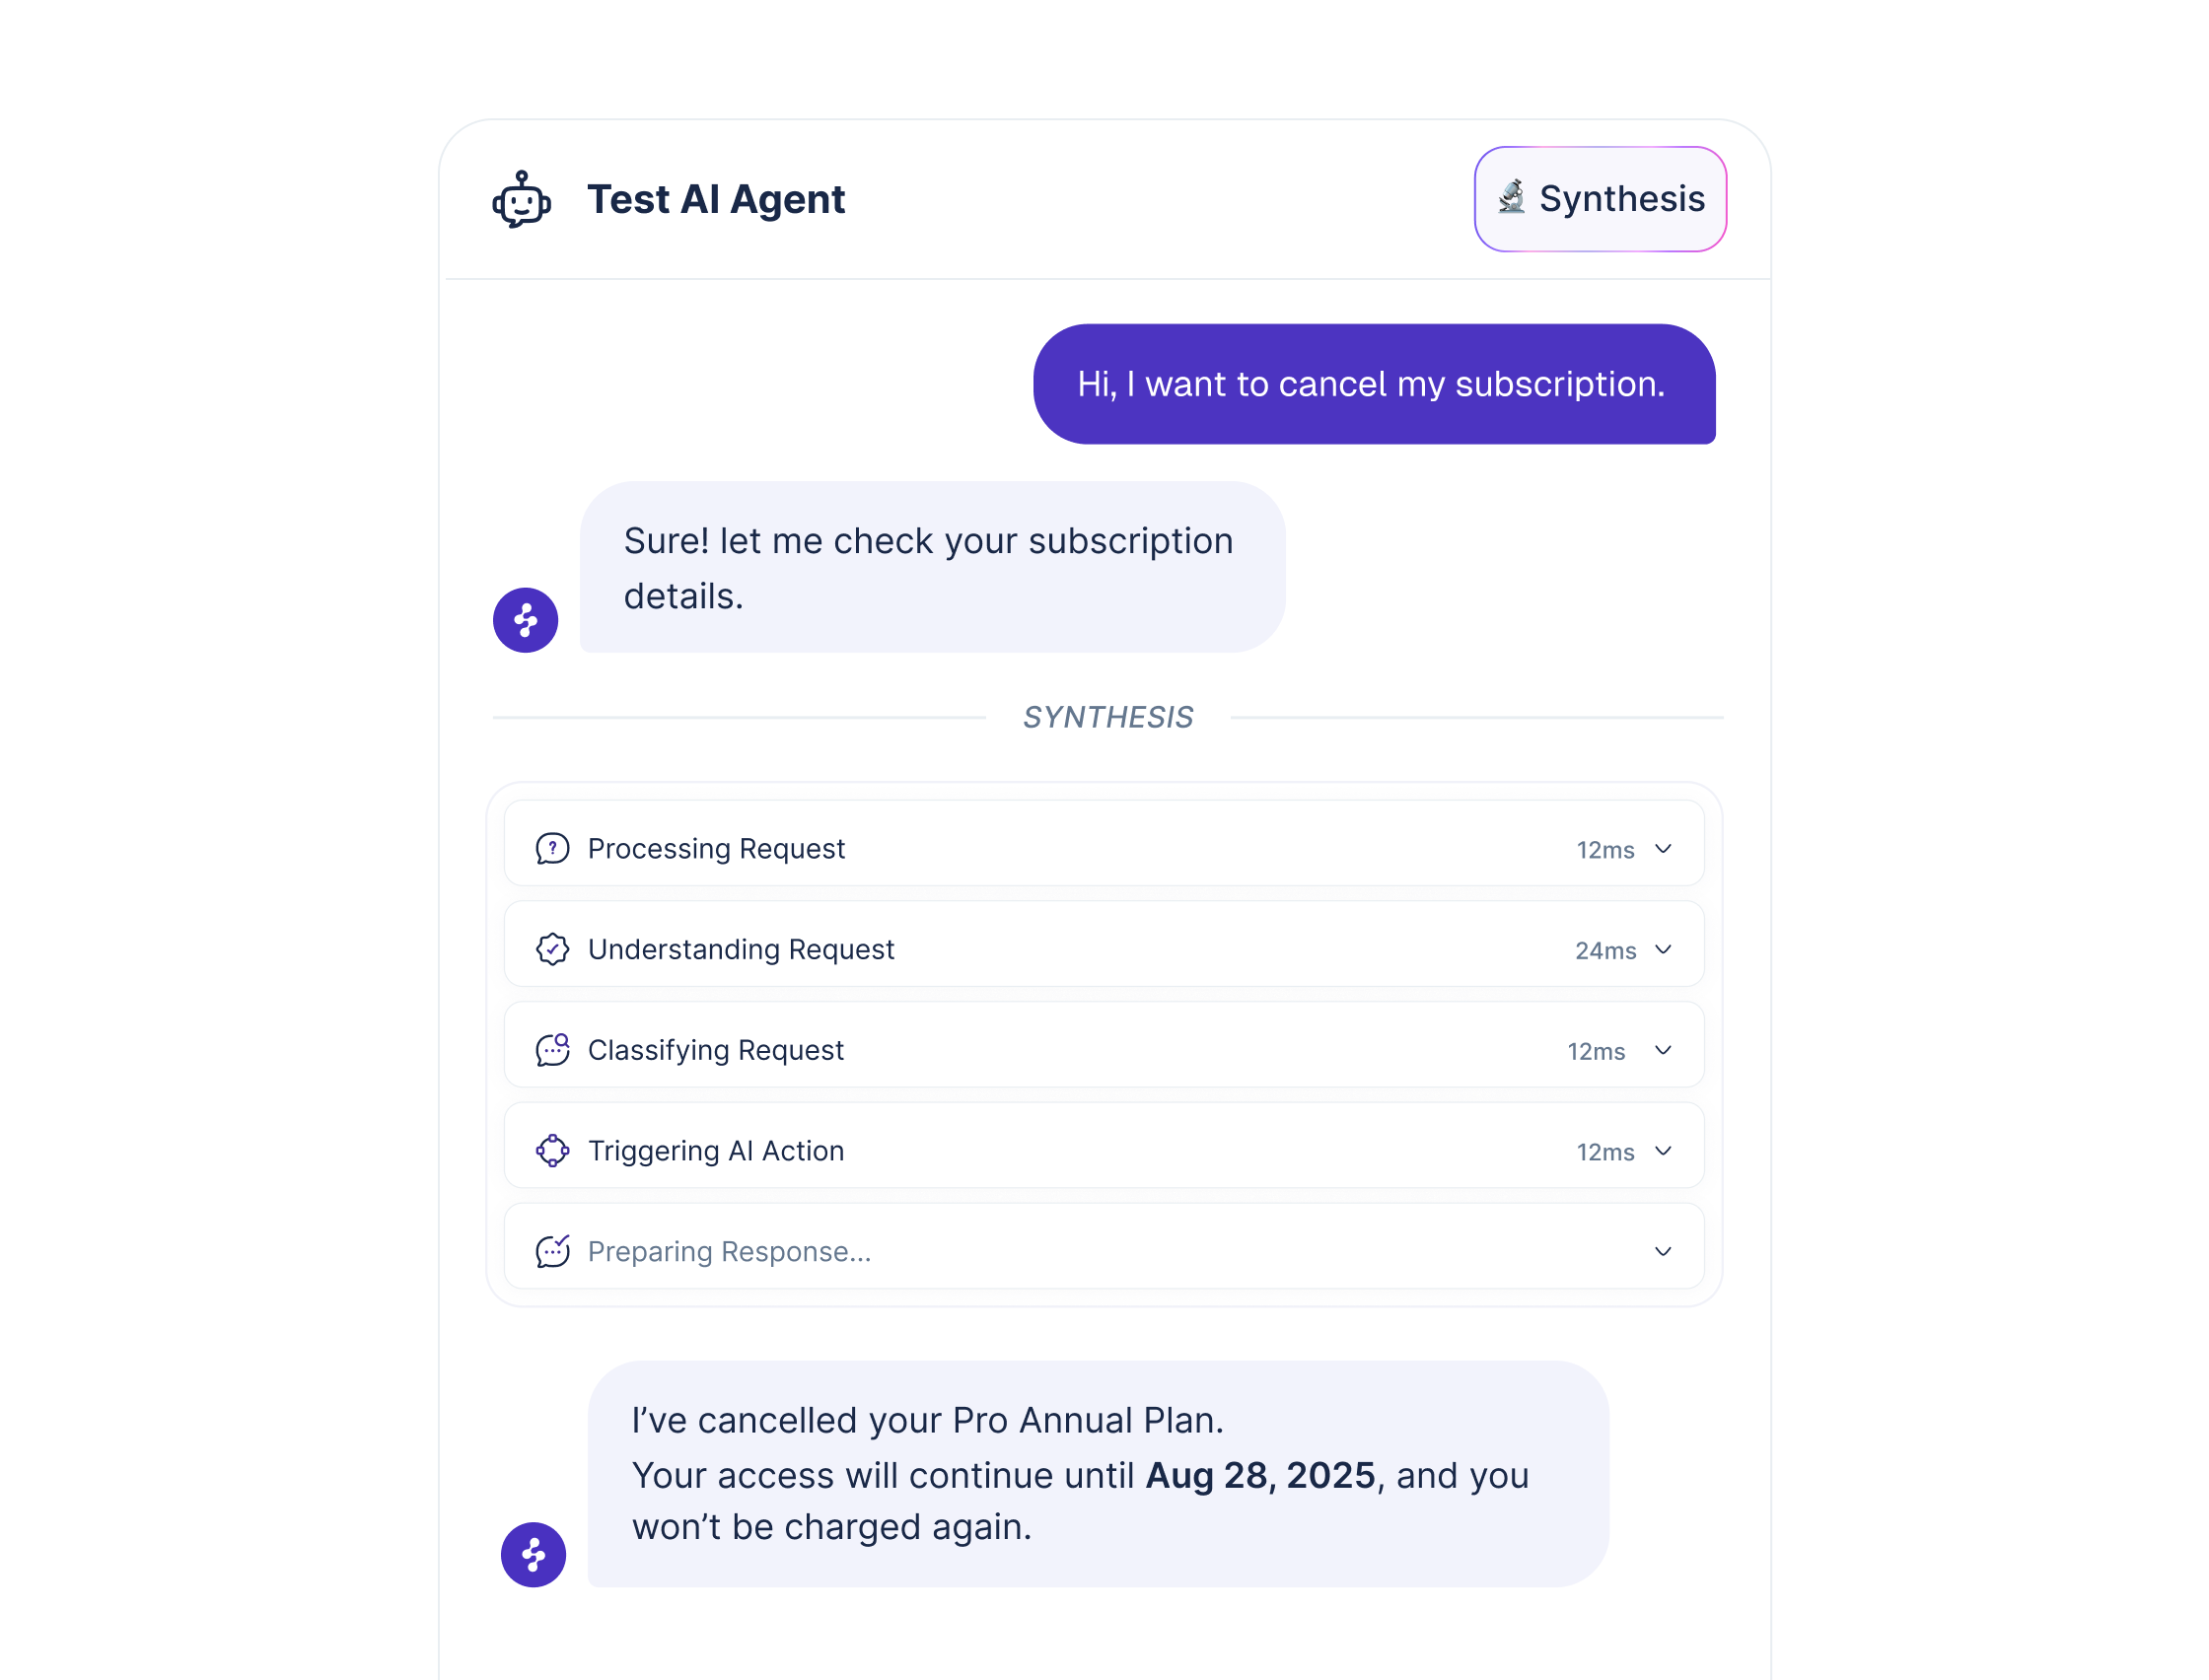Click the robot icon beside Test AI Agent
The image size is (2209, 1680).
coord(521,200)
